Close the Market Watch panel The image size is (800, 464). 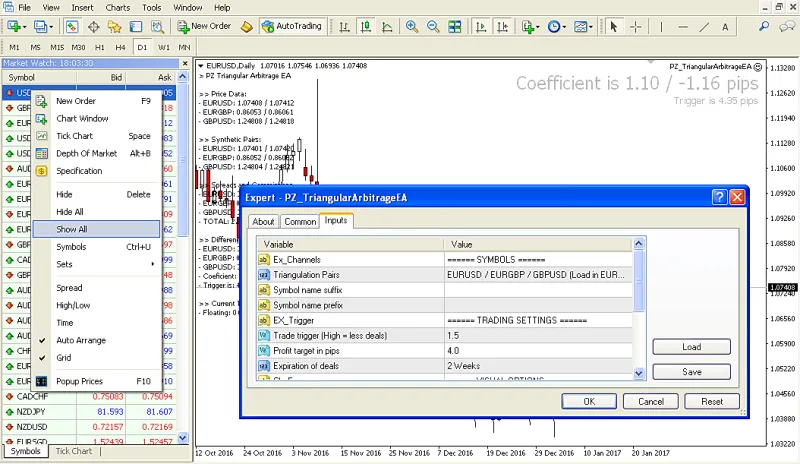185,63
